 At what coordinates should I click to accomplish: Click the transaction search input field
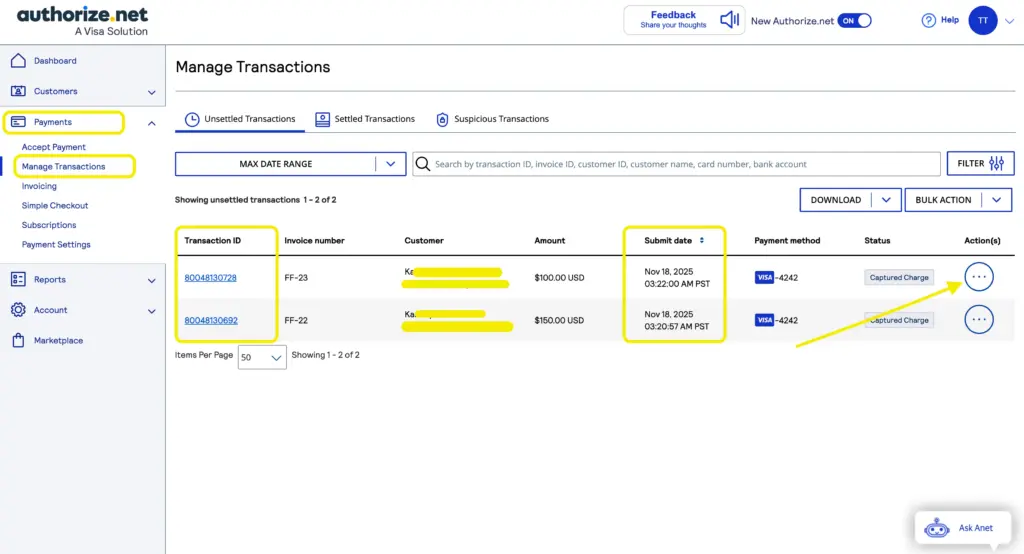pos(677,164)
